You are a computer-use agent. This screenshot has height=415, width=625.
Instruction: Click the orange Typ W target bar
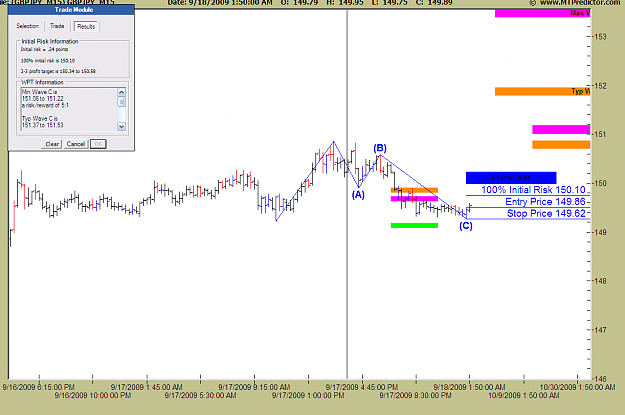(542, 91)
